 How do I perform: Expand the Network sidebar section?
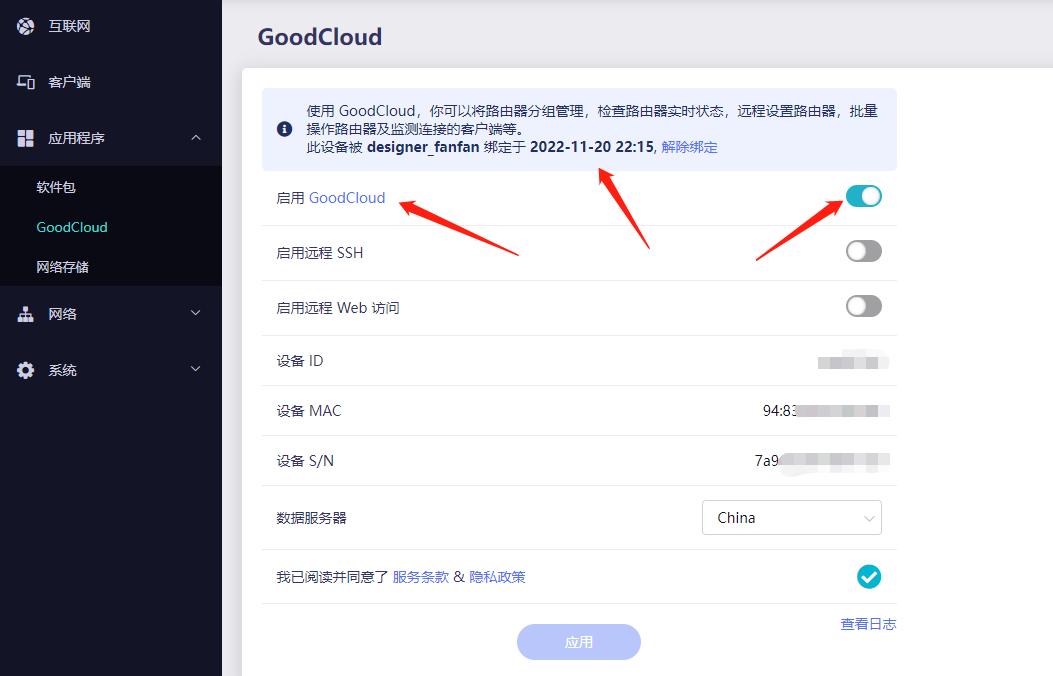tap(196, 313)
